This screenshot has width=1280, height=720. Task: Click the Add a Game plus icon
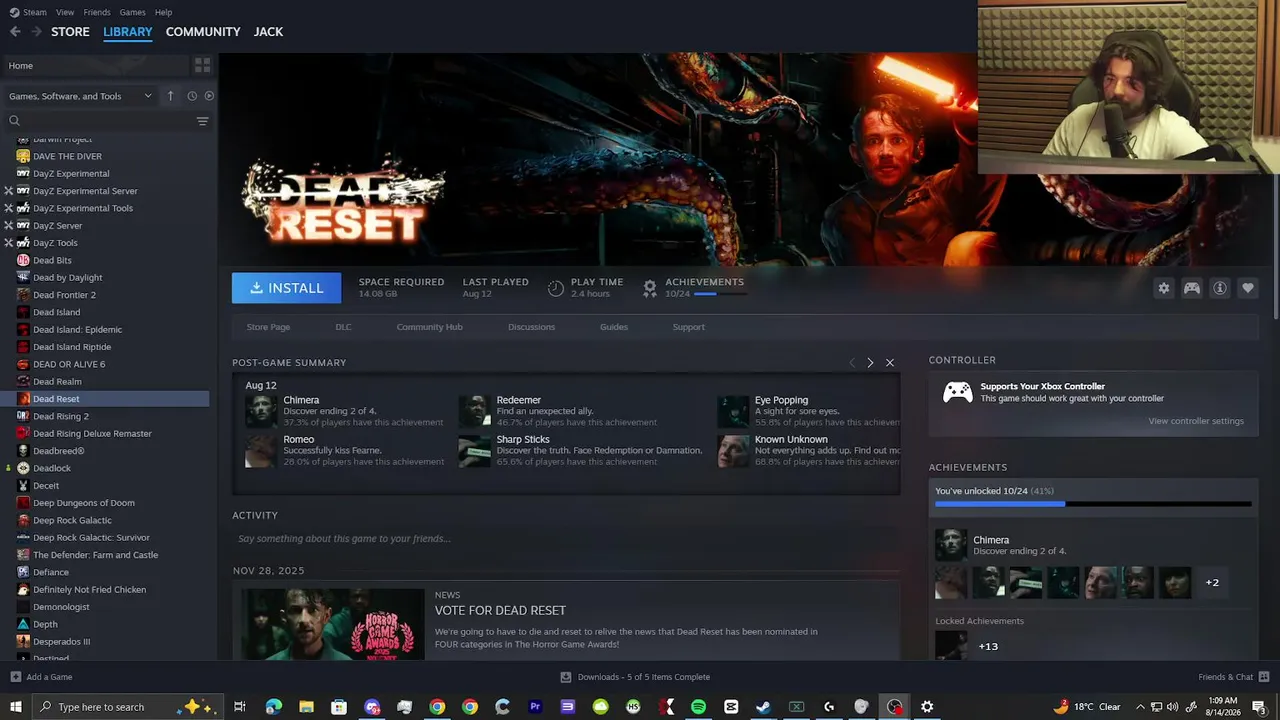click(x=15, y=677)
